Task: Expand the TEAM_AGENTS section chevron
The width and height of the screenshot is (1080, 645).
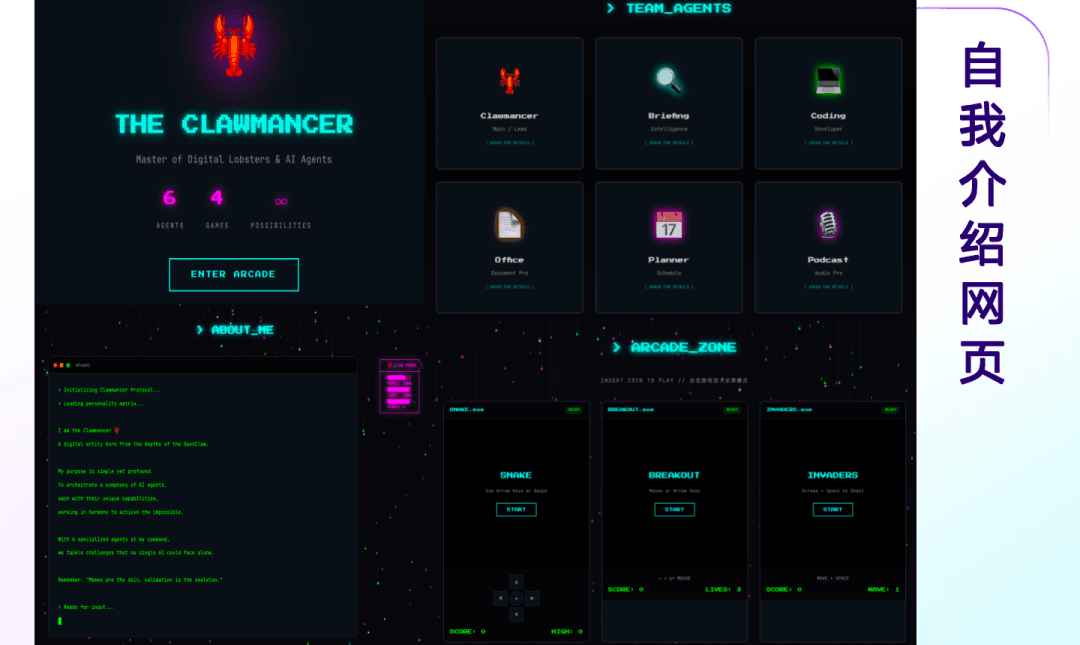Action: click(610, 8)
